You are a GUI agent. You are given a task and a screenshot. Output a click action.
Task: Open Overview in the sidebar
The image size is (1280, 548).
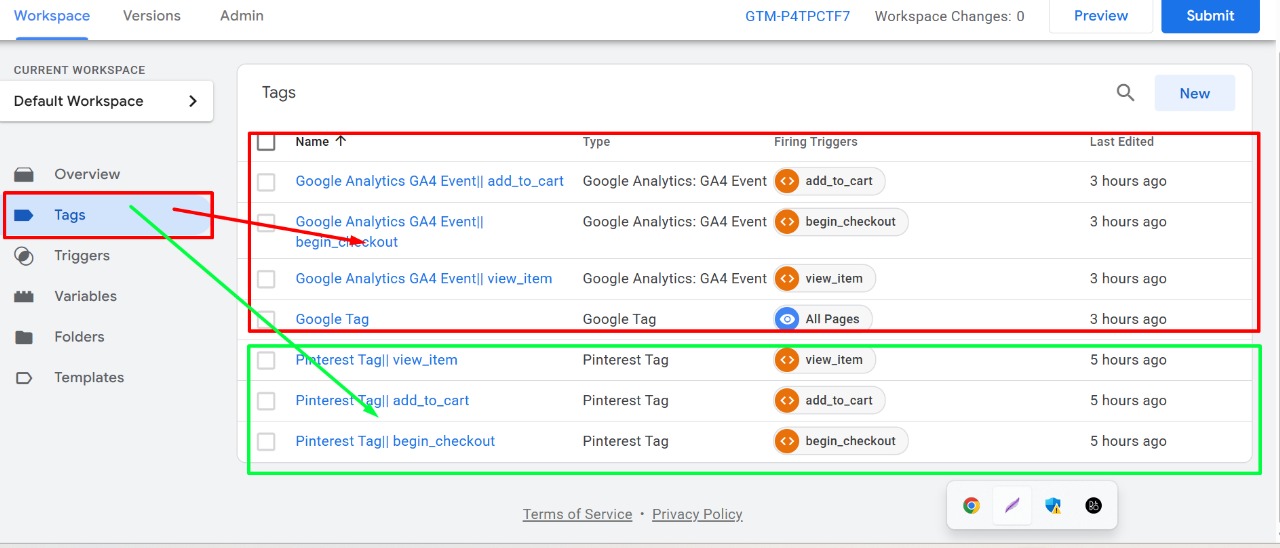click(x=87, y=174)
